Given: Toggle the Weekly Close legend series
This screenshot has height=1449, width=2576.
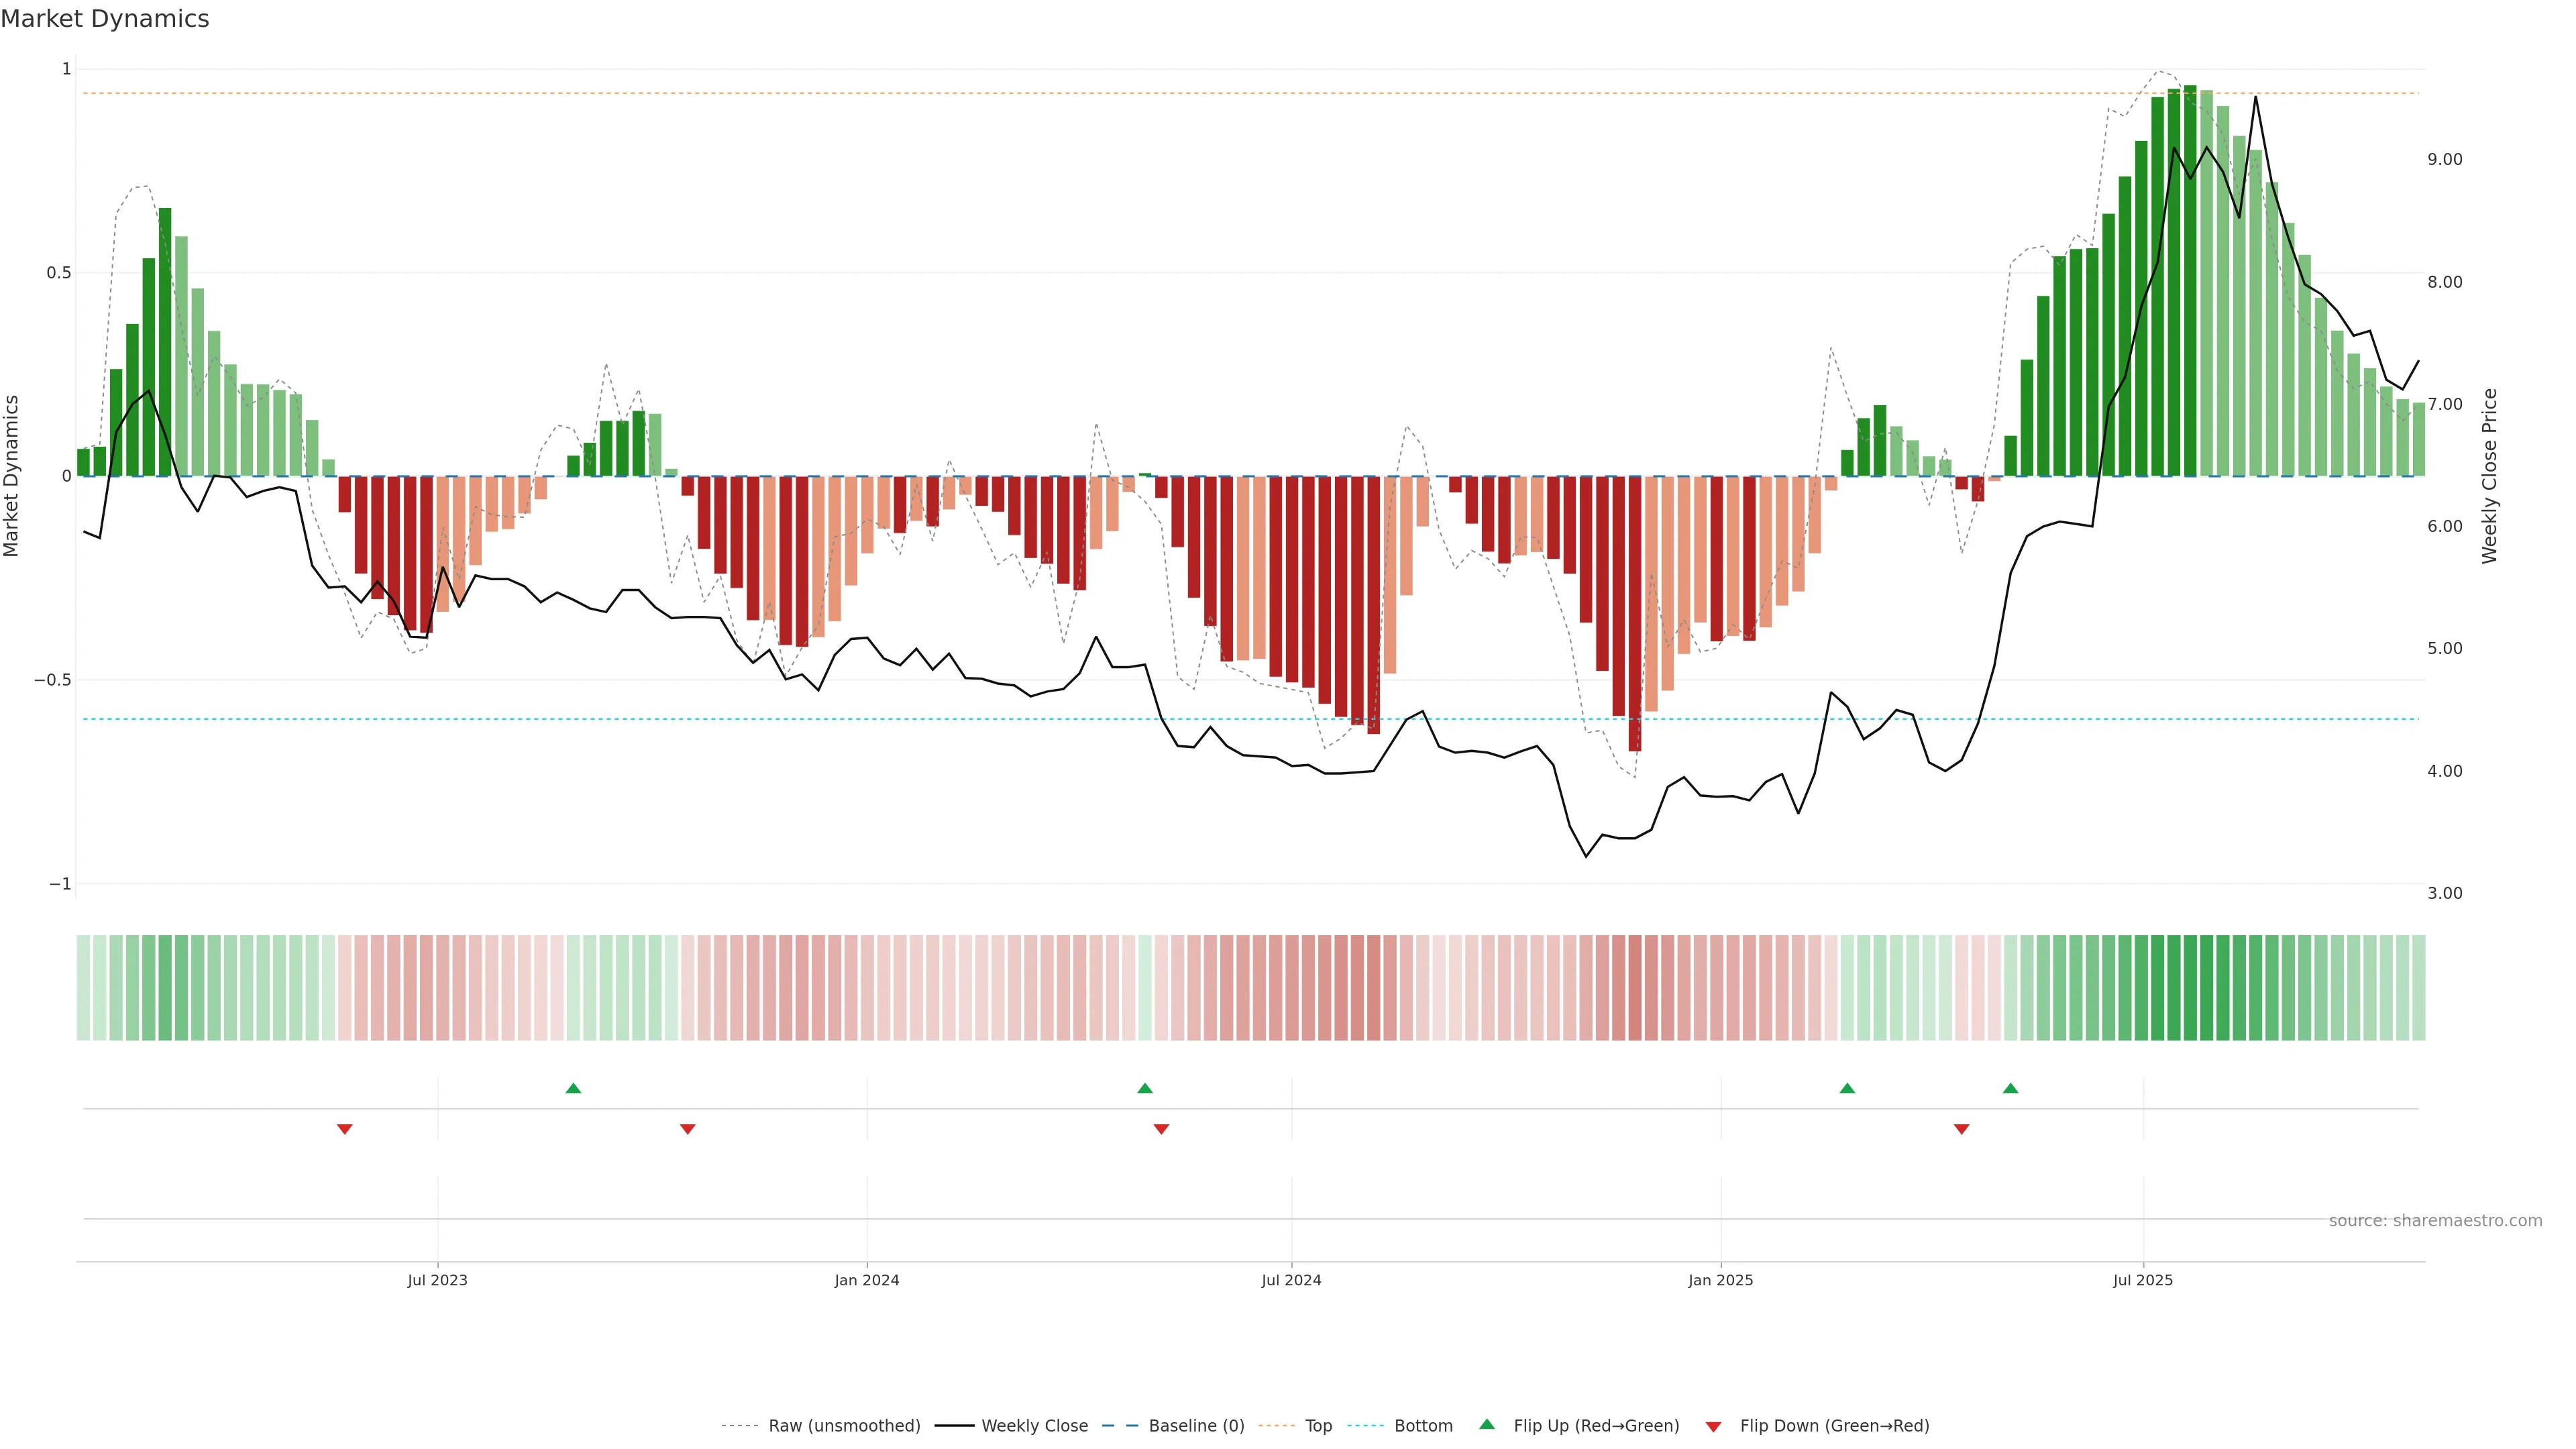Looking at the screenshot, I should point(1034,1426).
